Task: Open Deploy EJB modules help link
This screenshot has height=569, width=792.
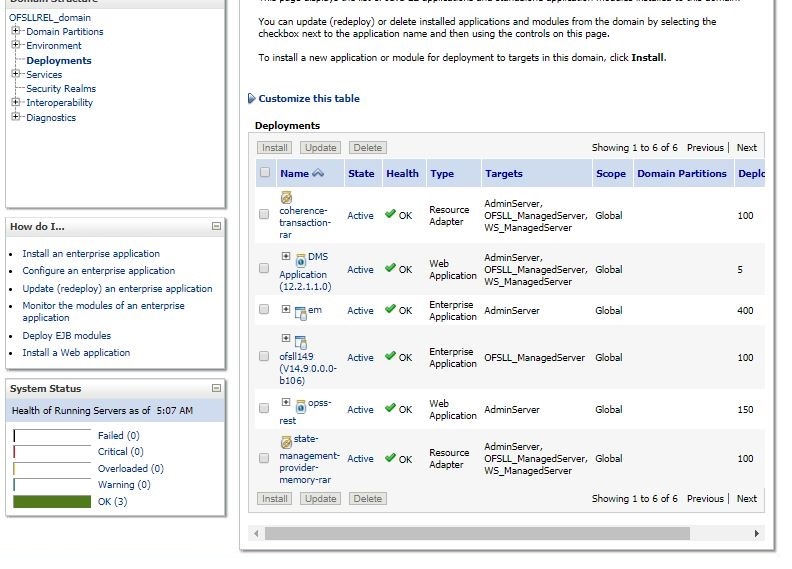Action: coord(66,335)
